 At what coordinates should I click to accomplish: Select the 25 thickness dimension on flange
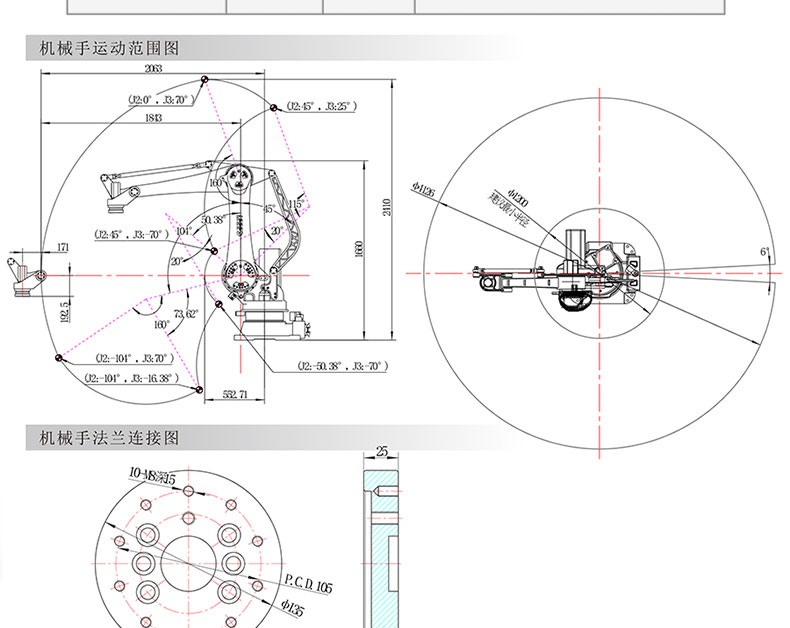381,451
